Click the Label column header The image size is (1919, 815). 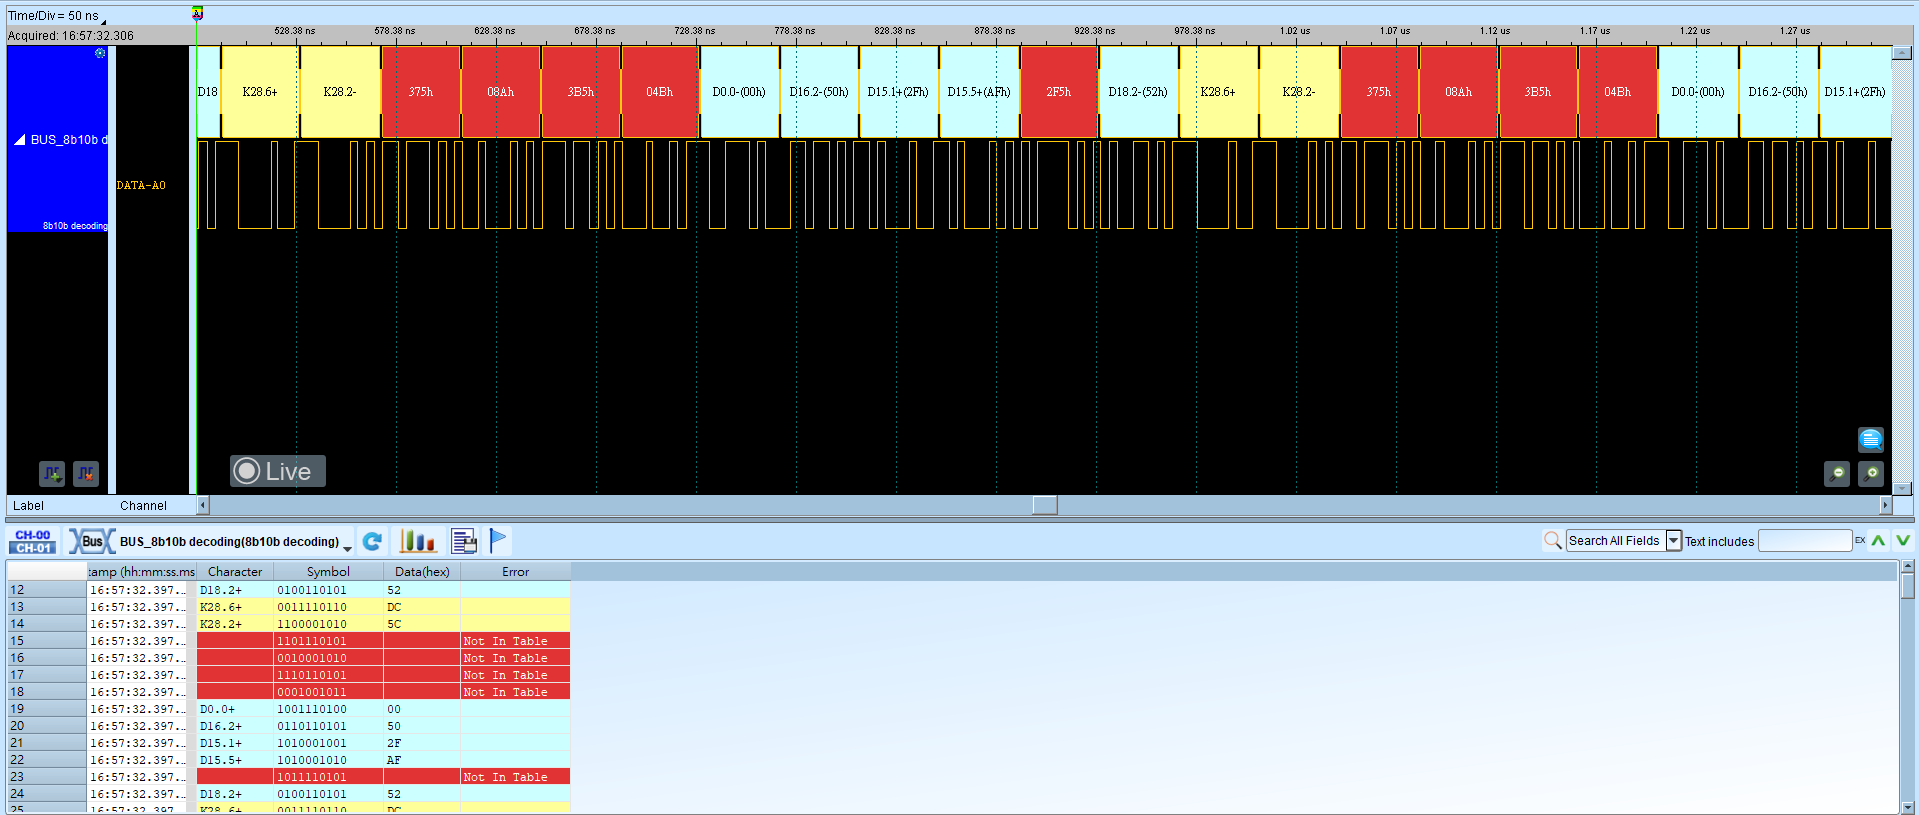[29, 506]
